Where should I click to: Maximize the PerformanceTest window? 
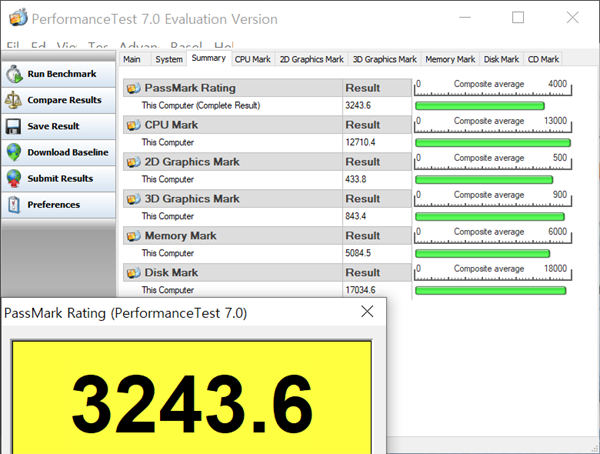point(518,17)
